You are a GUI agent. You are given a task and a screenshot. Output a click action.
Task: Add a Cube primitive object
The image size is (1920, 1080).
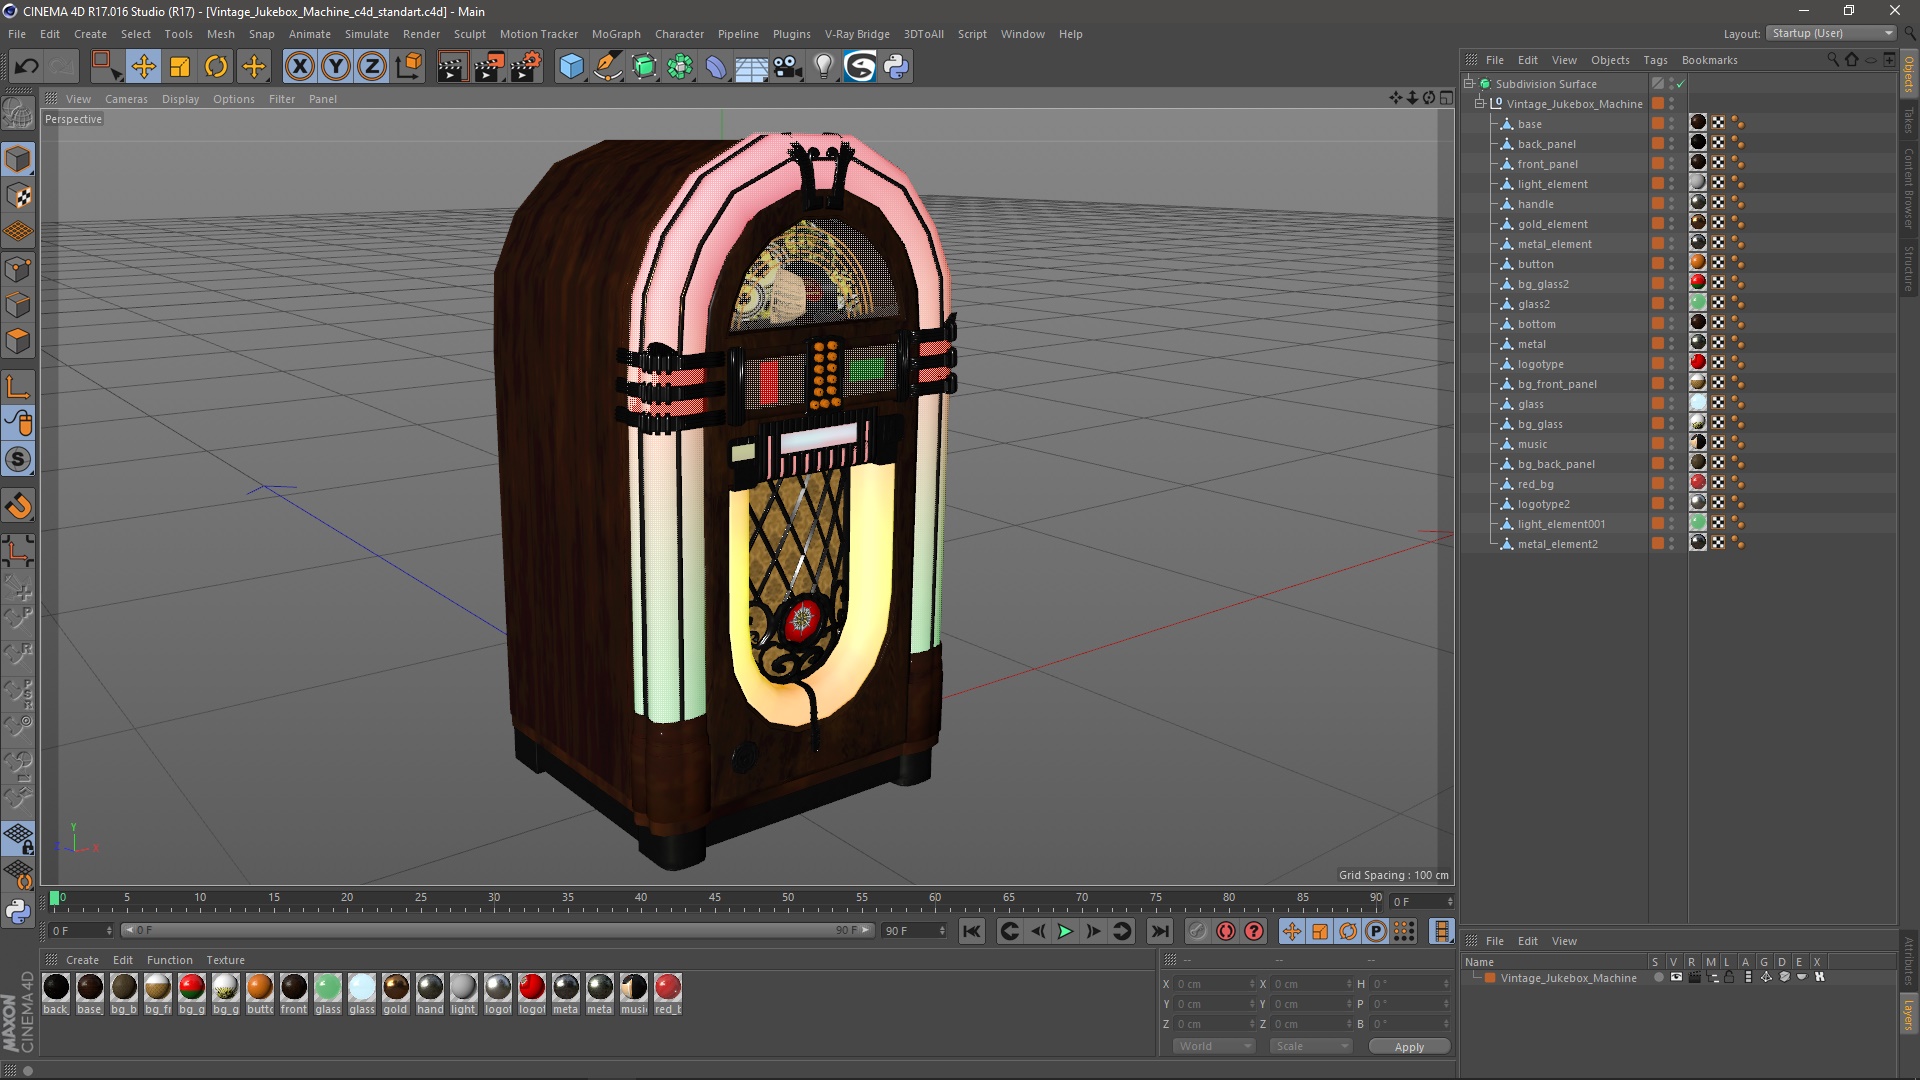pyautogui.click(x=571, y=67)
